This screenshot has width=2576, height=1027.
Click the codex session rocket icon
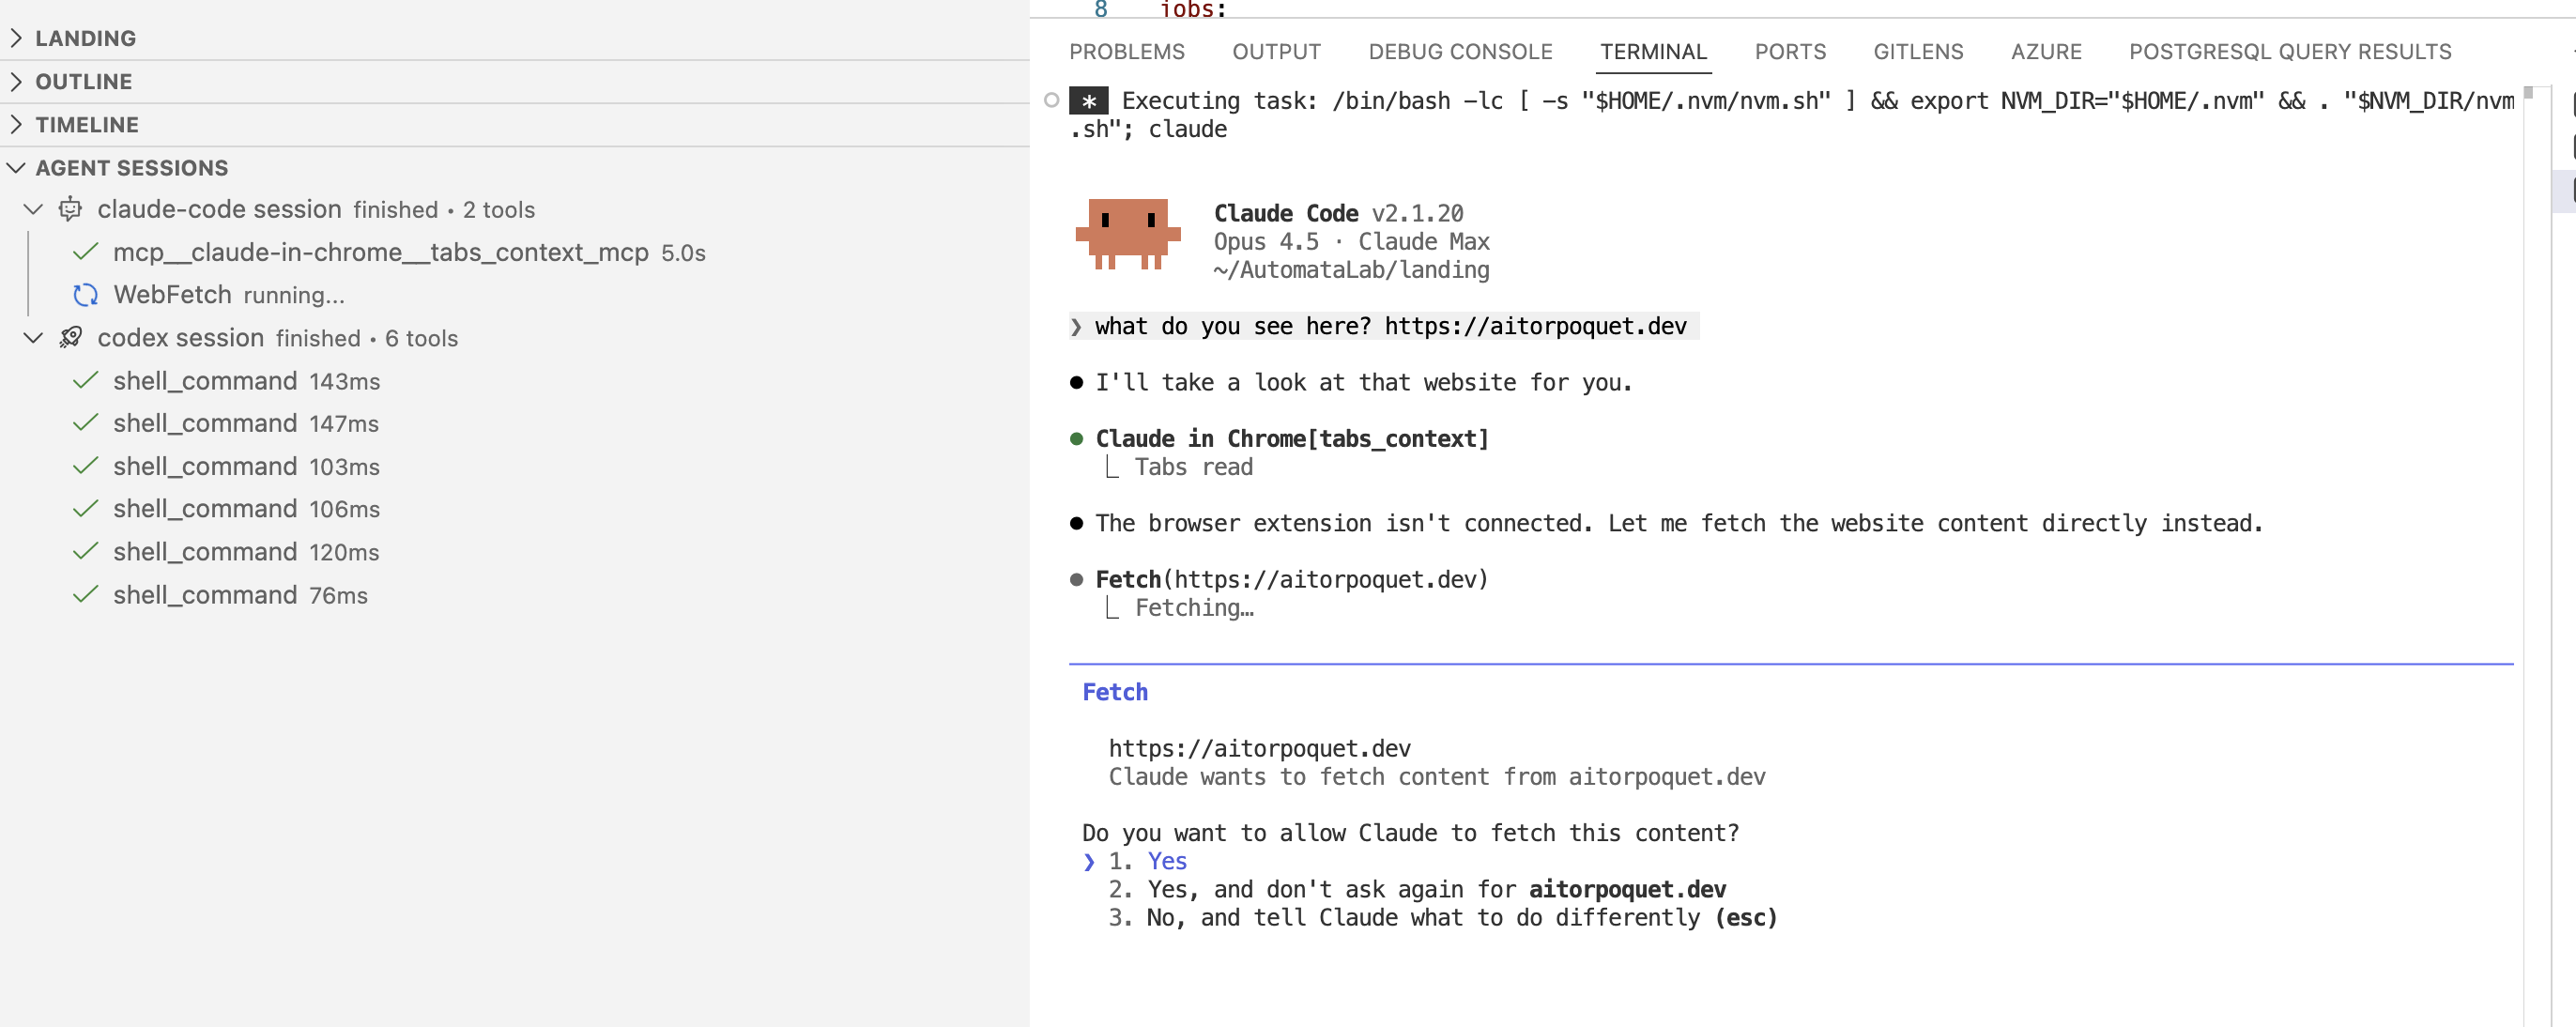pos(70,337)
